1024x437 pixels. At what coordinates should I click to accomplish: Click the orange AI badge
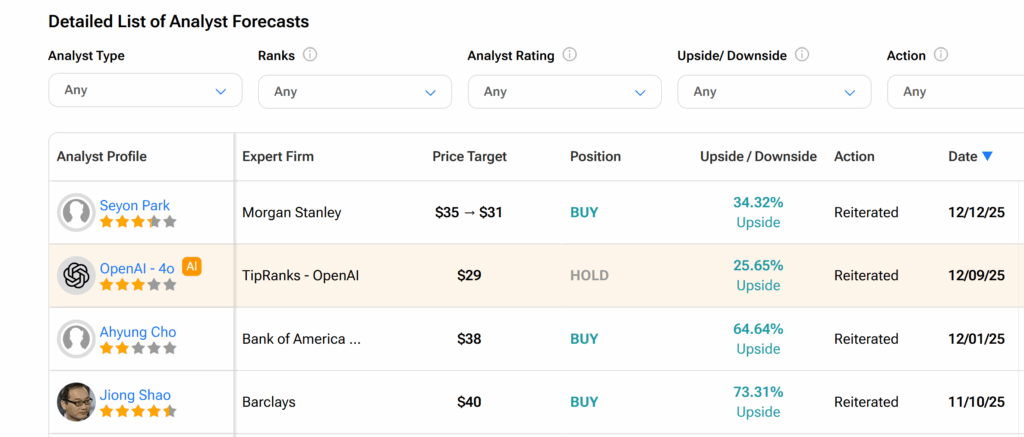192,266
